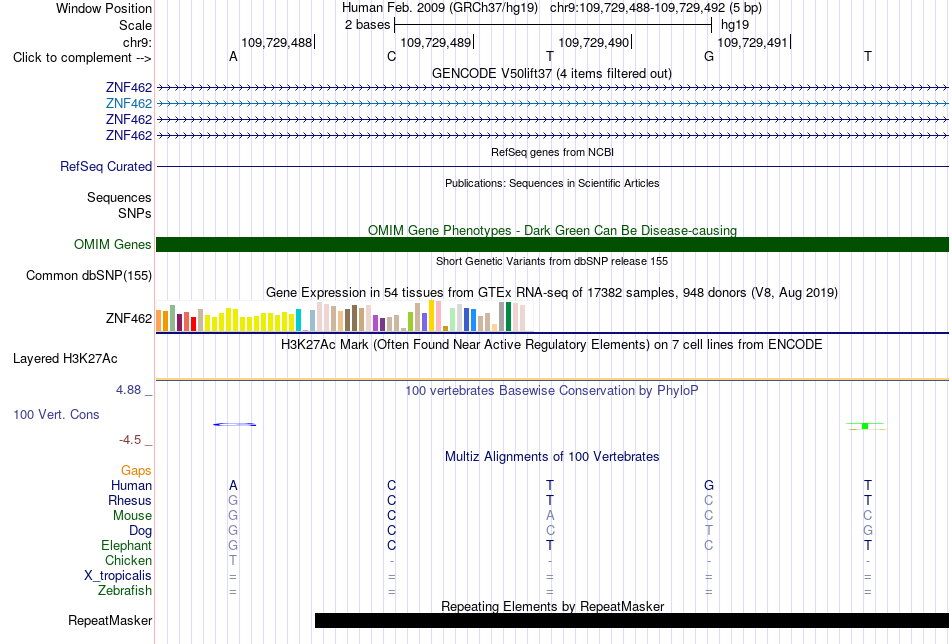Select the Dog species label

click(x=140, y=531)
